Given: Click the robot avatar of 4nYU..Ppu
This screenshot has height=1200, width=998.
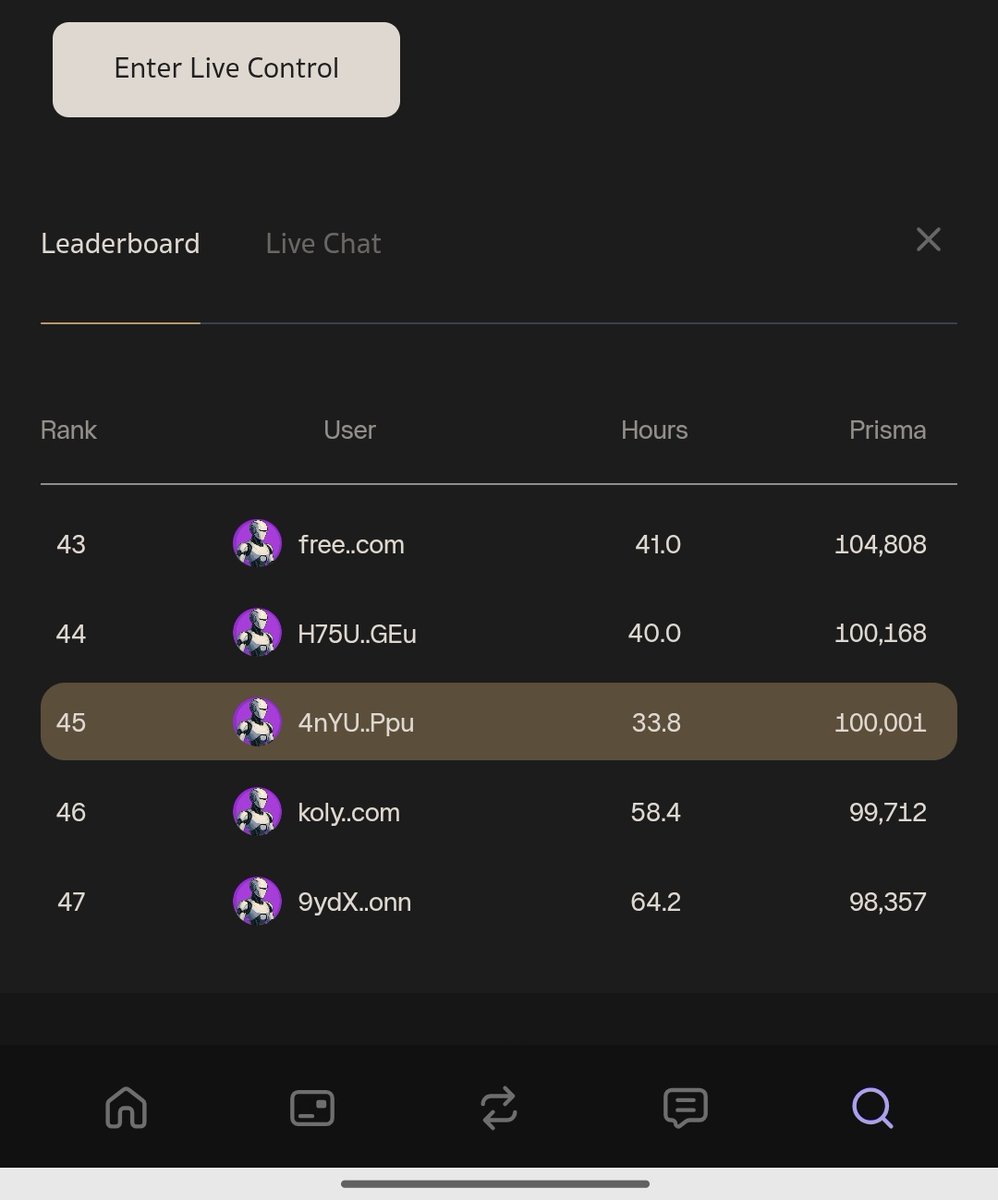Looking at the screenshot, I should pos(257,722).
